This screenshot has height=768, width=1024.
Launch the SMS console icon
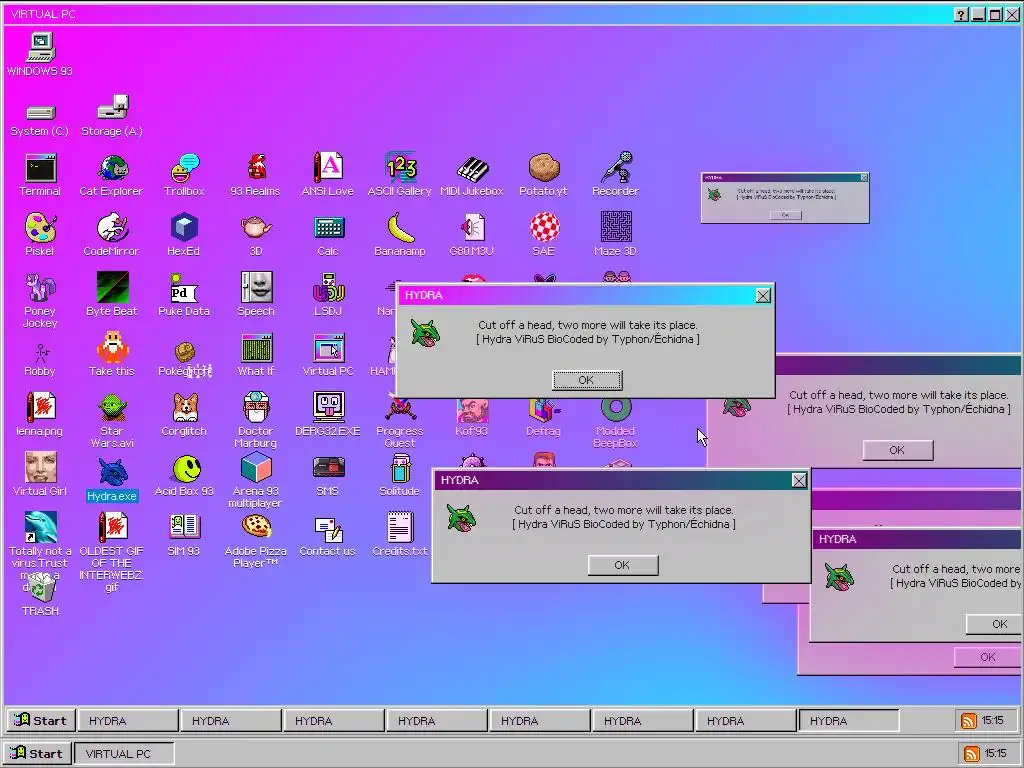coord(328,468)
